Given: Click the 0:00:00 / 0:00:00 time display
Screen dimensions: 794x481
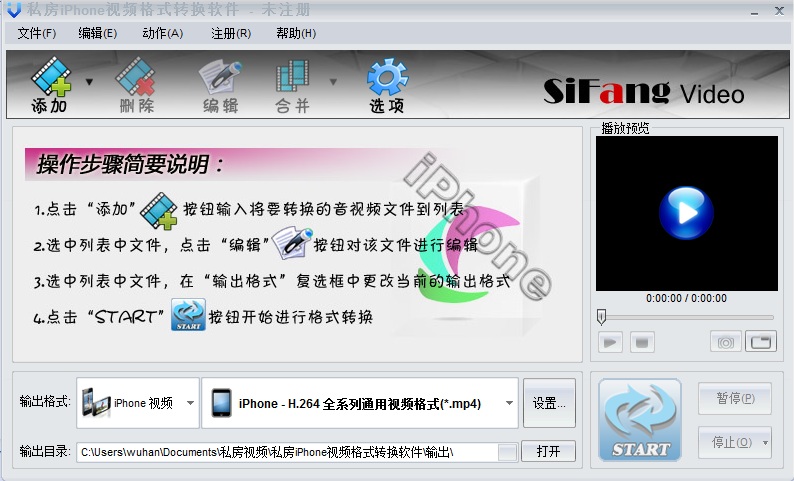Looking at the screenshot, I should (686, 298).
